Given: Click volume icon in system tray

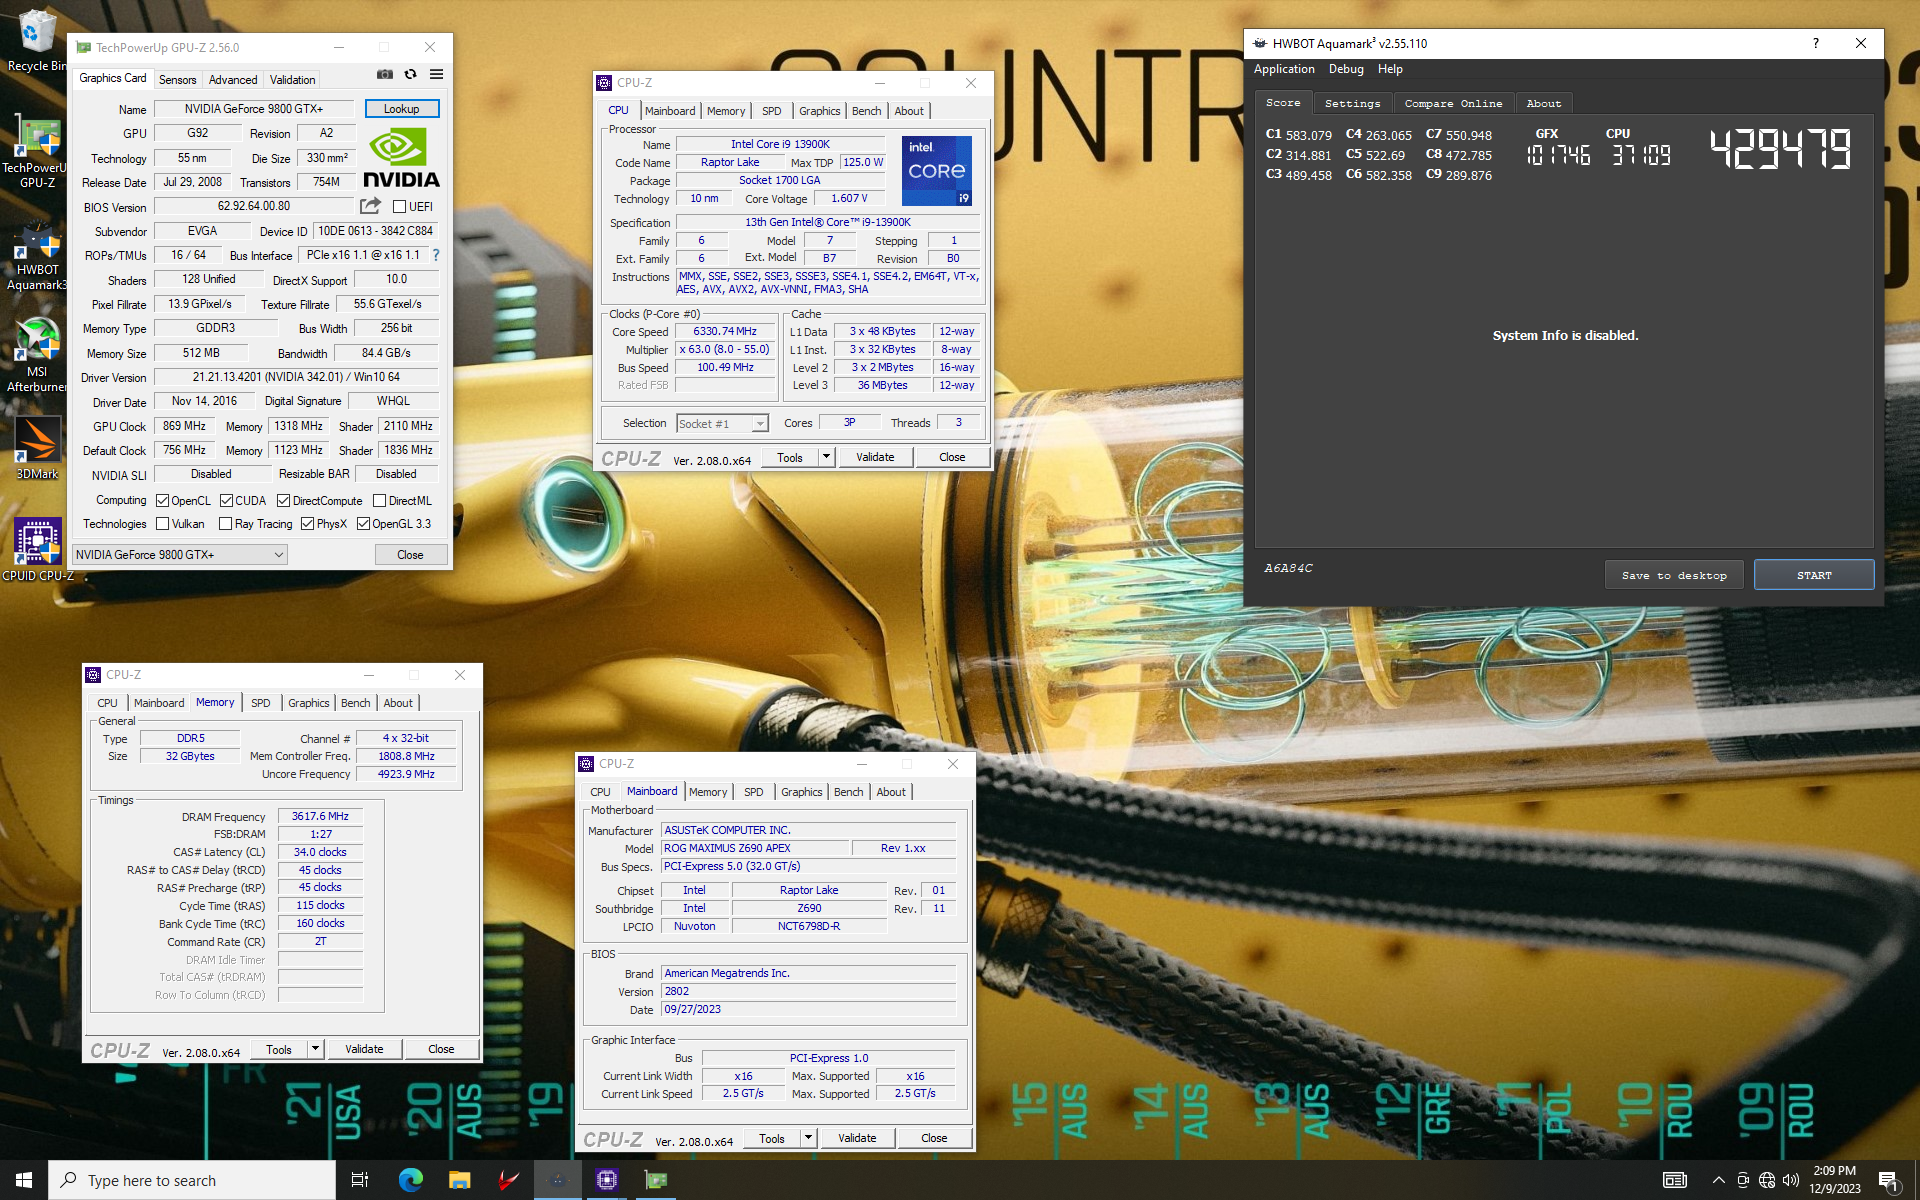Looking at the screenshot, I should coord(1790,1180).
